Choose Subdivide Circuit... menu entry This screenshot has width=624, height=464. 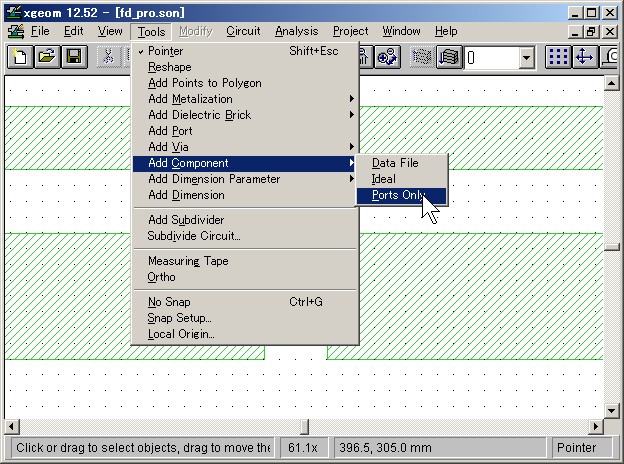pyautogui.click(x=246, y=236)
